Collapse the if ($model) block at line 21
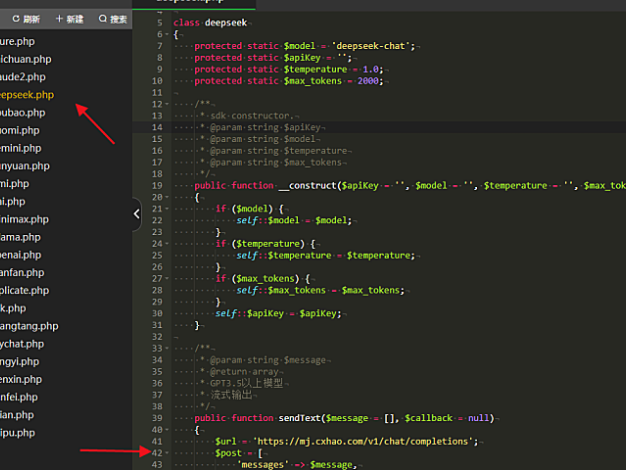The height and width of the screenshot is (470, 626). point(167,209)
